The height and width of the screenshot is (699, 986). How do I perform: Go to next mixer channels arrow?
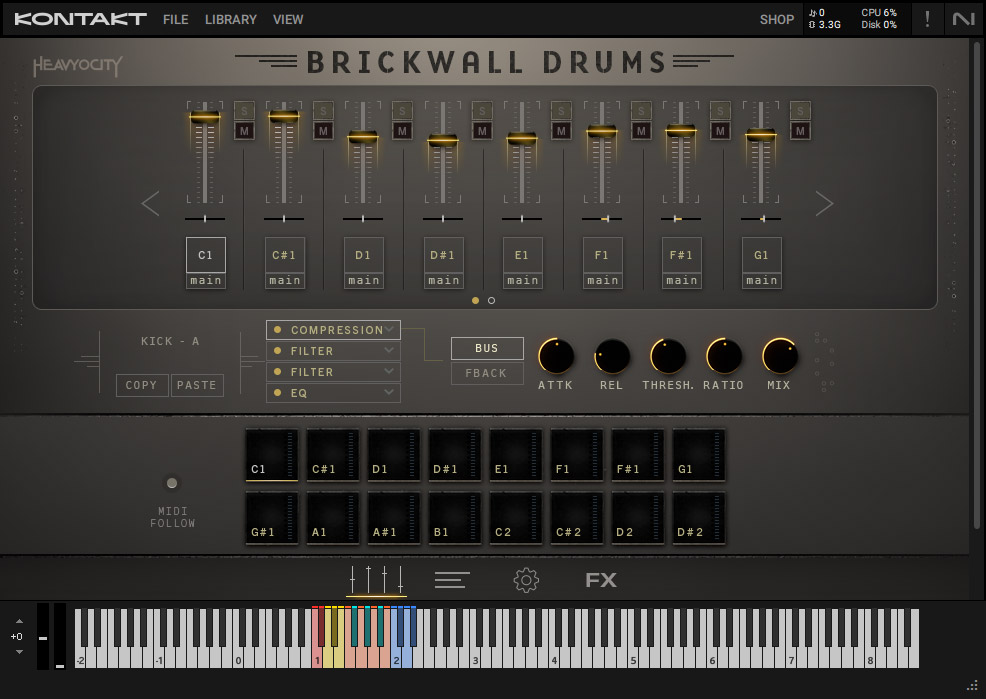coord(824,203)
